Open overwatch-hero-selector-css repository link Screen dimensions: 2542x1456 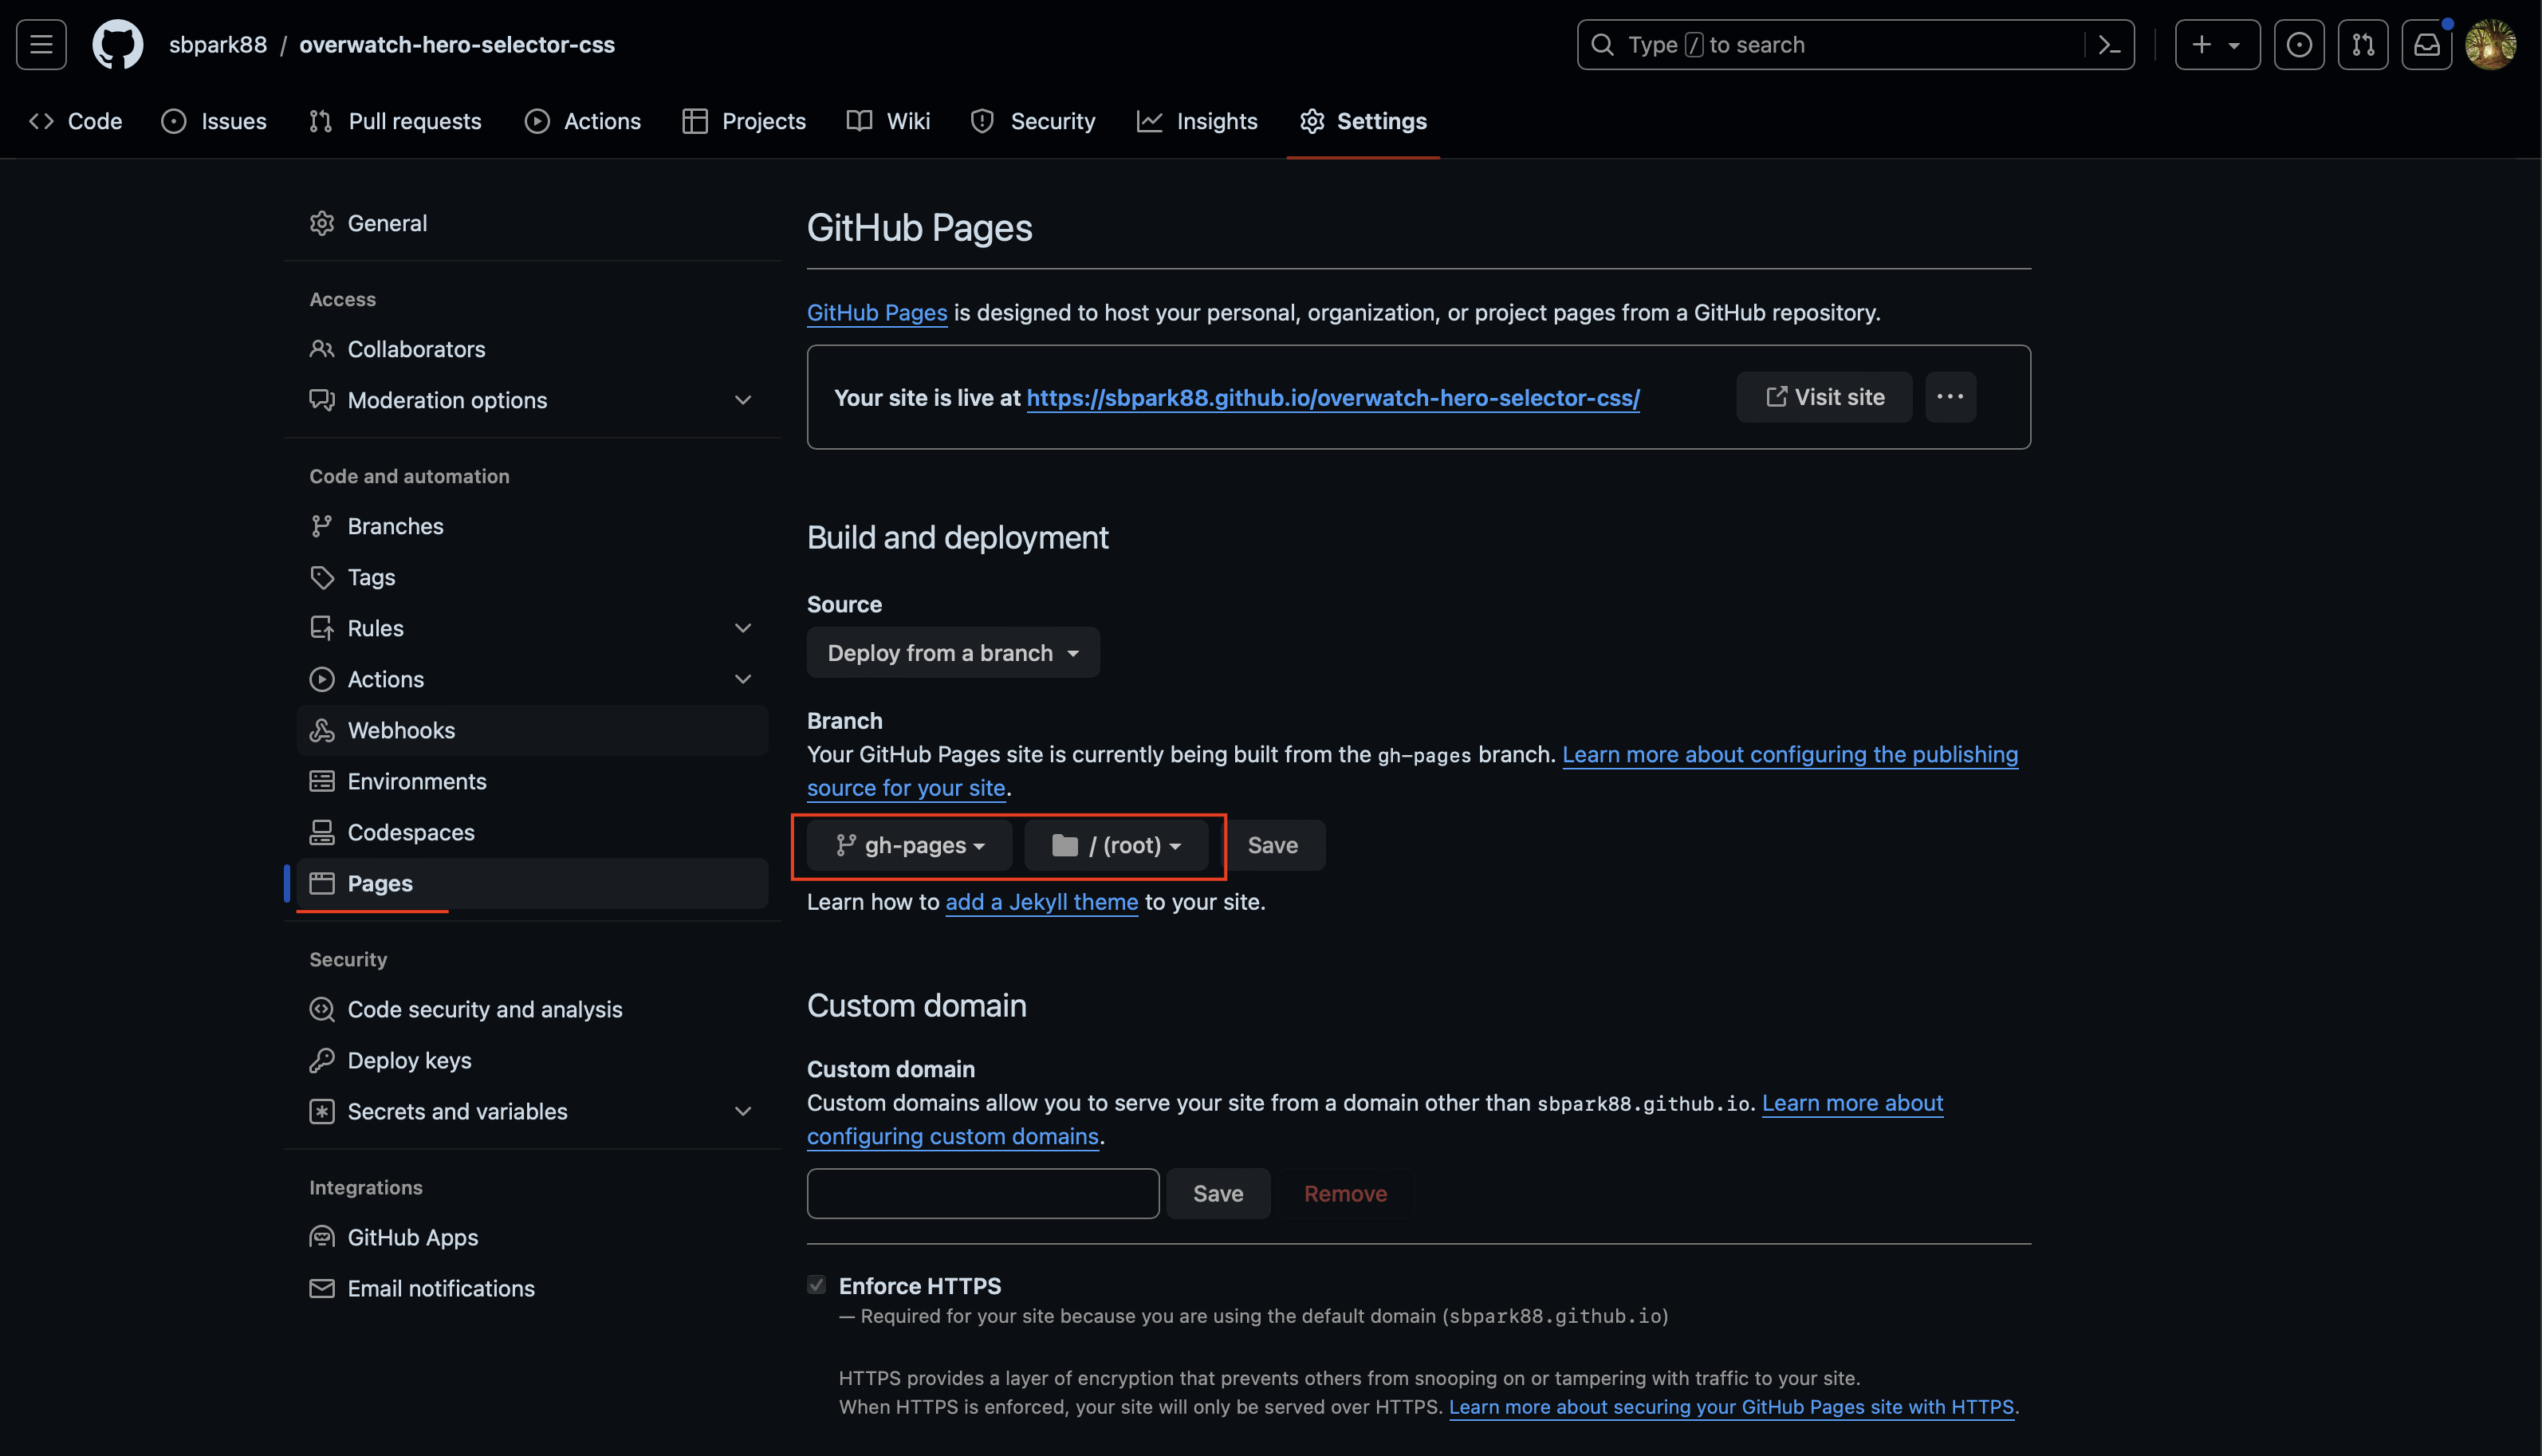click(x=457, y=44)
